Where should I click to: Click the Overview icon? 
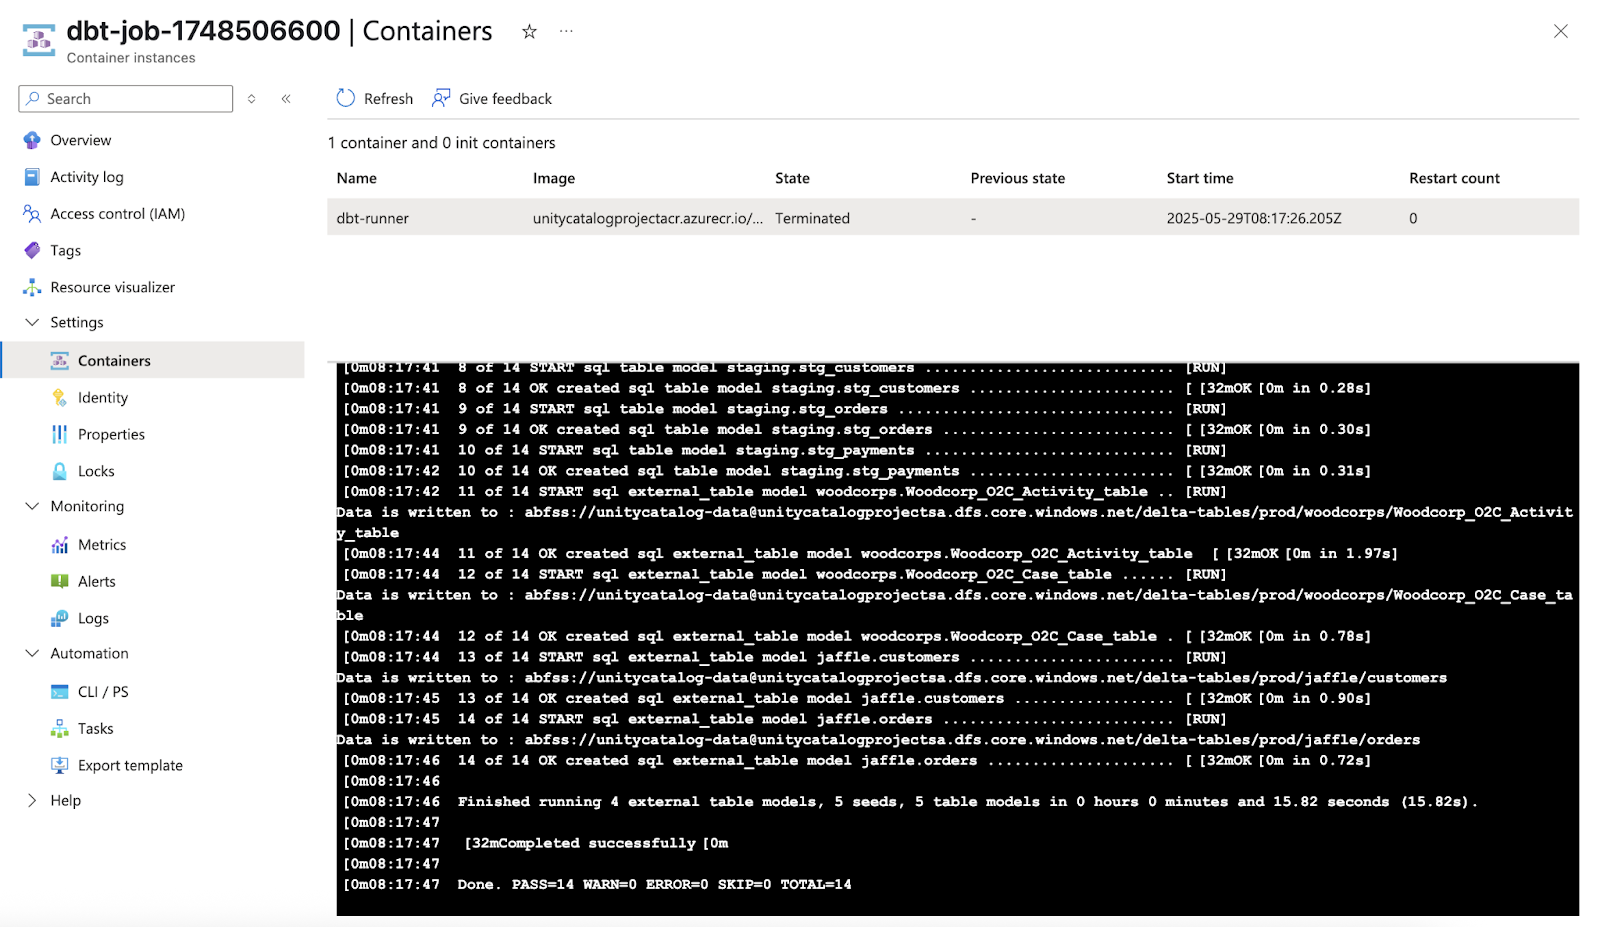pos(32,140)
